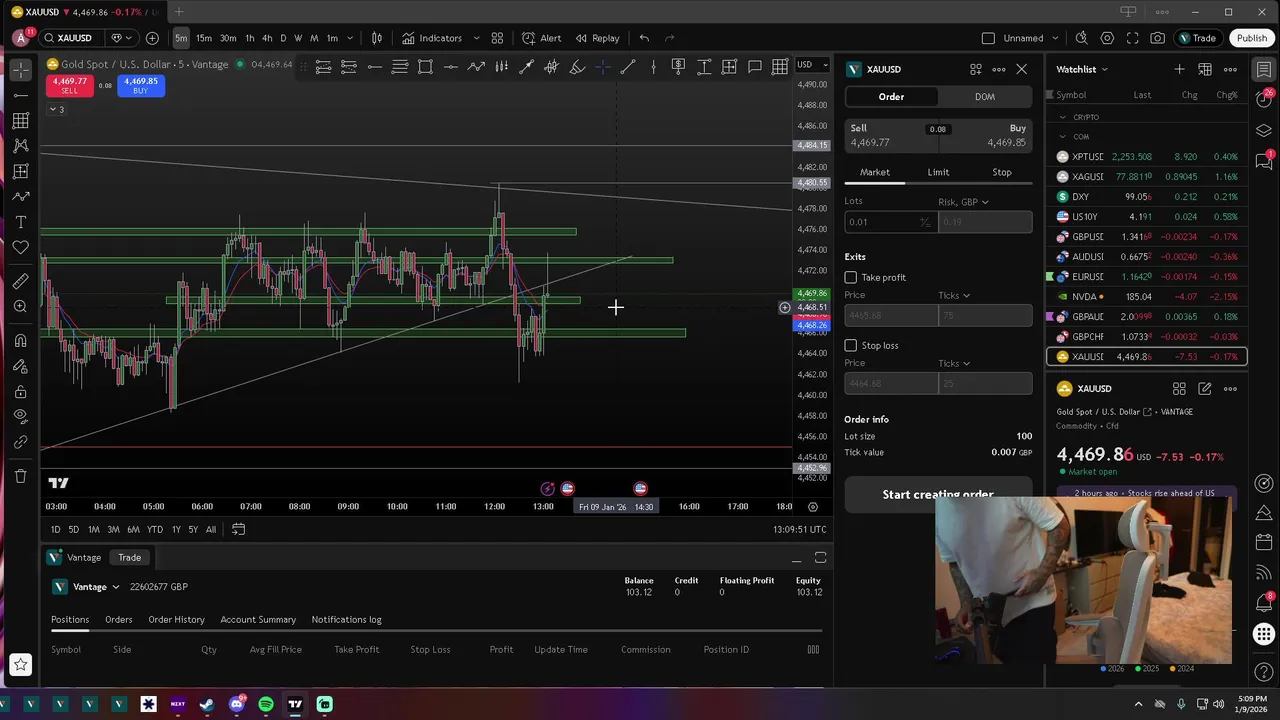Open chart settings gear in top toolbar
Screen dimensions: 1280x720
pos(1107,38)
